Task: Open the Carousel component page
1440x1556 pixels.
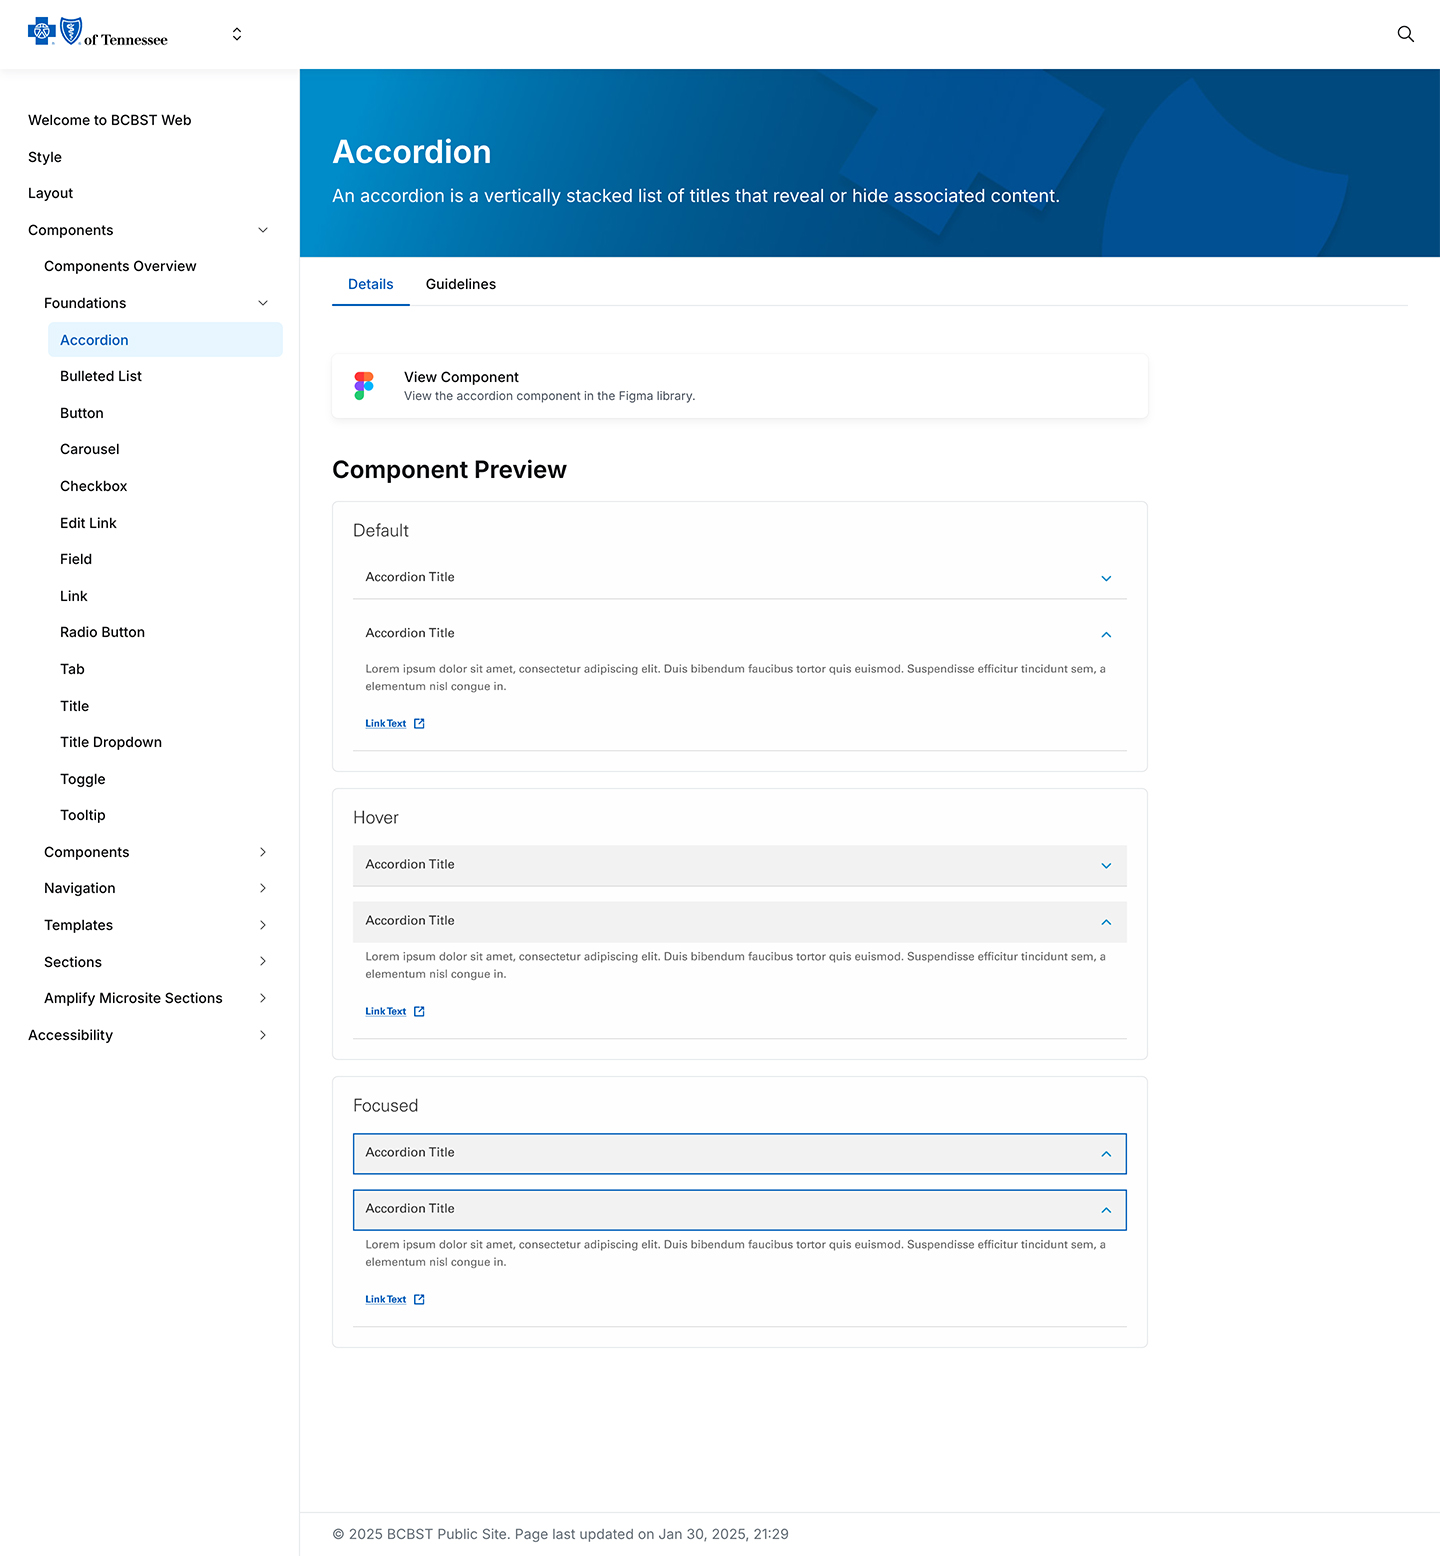Action: (89, 449)
